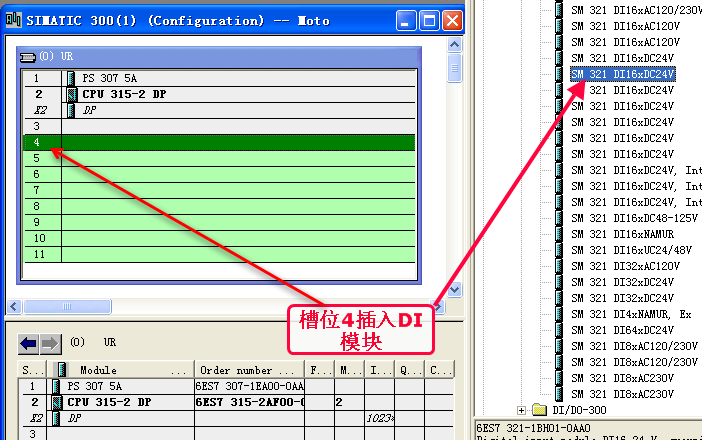The width and height of the screenshot is (702, 440).
Task: Select empty rack slot 10
Action: click(x=219, y=238)
